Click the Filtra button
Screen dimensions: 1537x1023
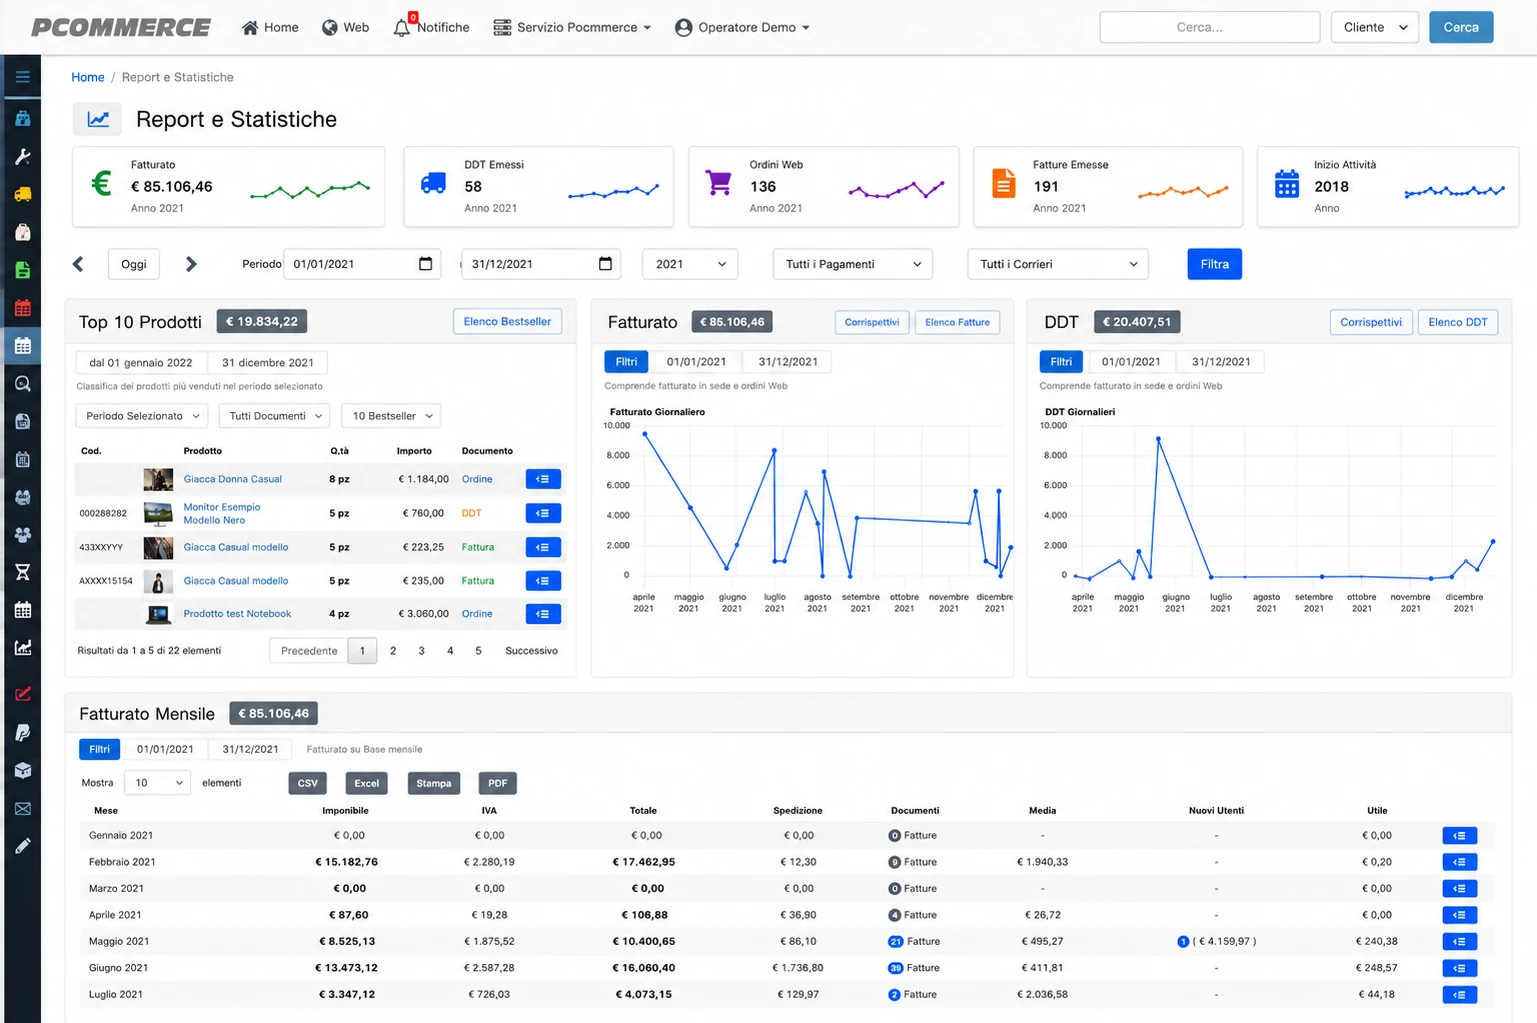pos(1215,264)
